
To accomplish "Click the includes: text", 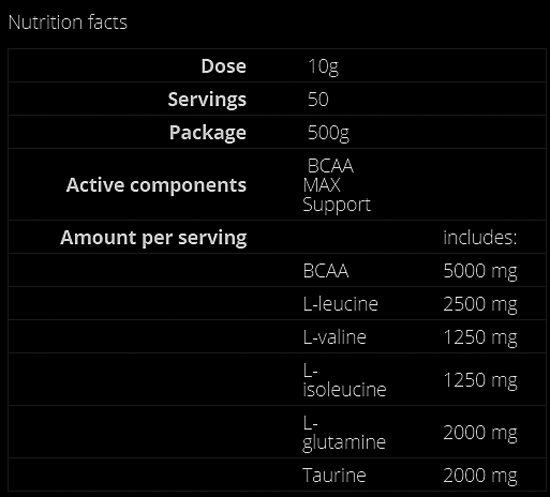I will [x=480, y=237].
